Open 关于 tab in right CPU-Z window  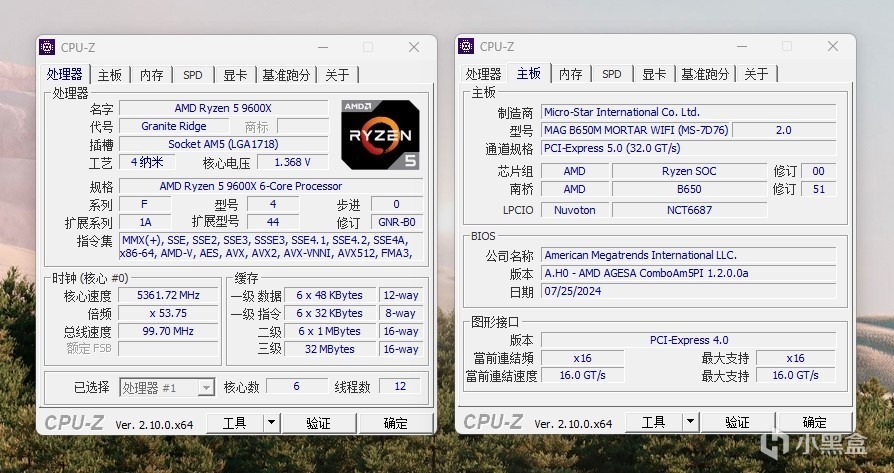756,74
